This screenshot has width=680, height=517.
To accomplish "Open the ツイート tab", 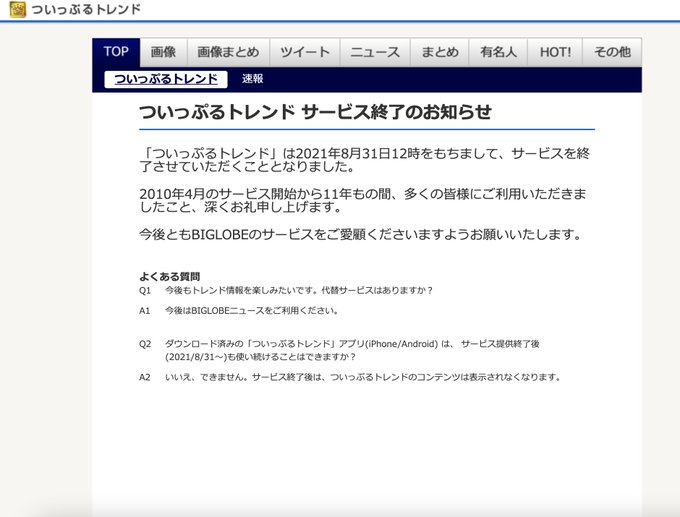I will pyautogui.click(x=305, y=52).
